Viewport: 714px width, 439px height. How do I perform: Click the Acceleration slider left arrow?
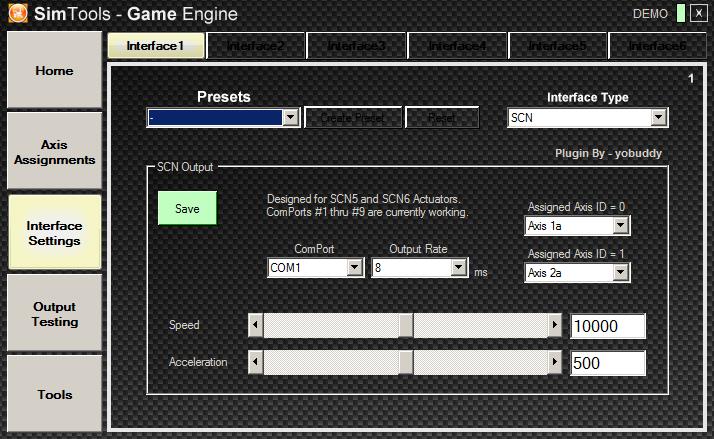click(255, 362)
